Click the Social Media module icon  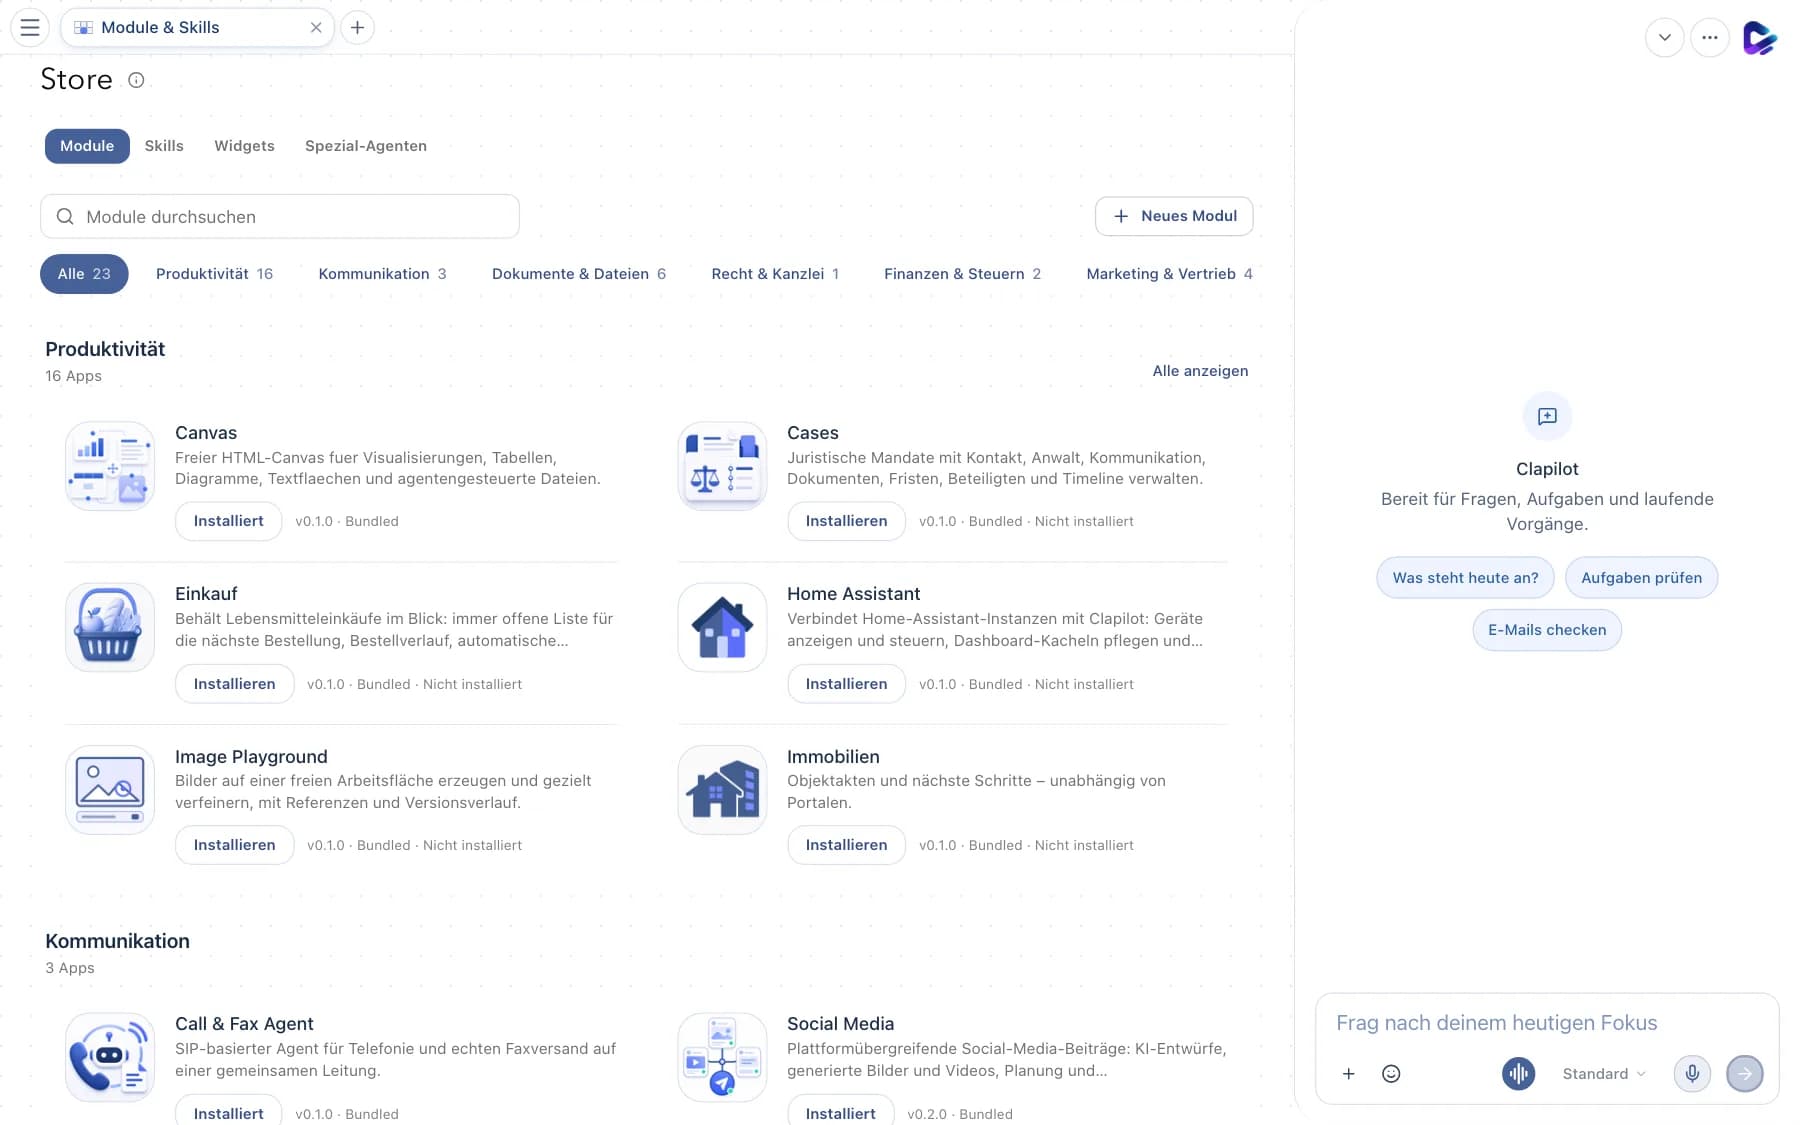(x=722, y=1057)
